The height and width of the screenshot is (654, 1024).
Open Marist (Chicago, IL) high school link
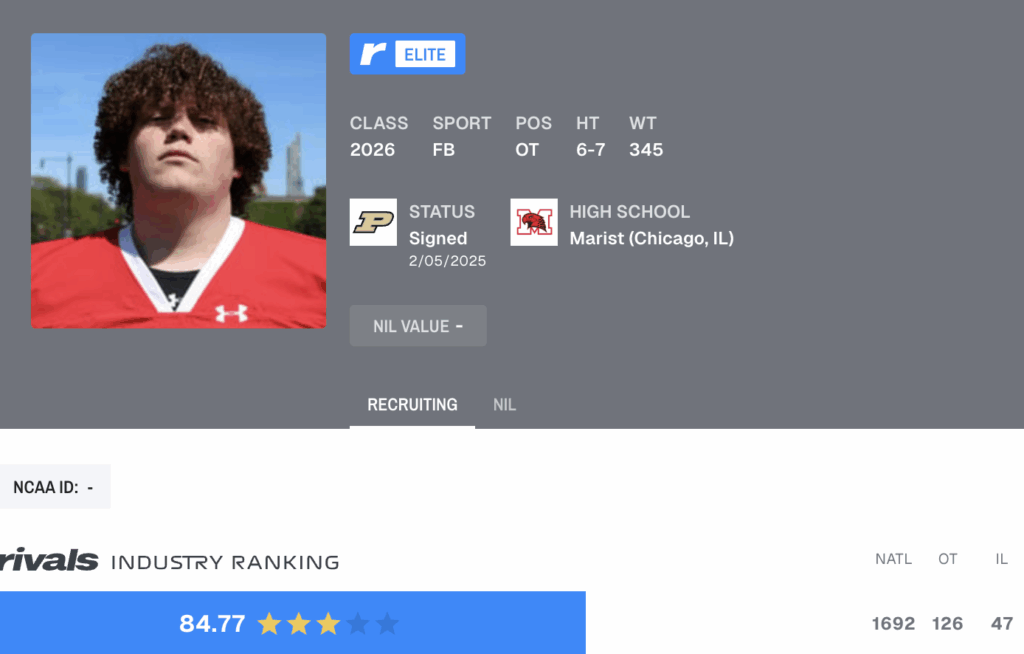coord(652,238)
